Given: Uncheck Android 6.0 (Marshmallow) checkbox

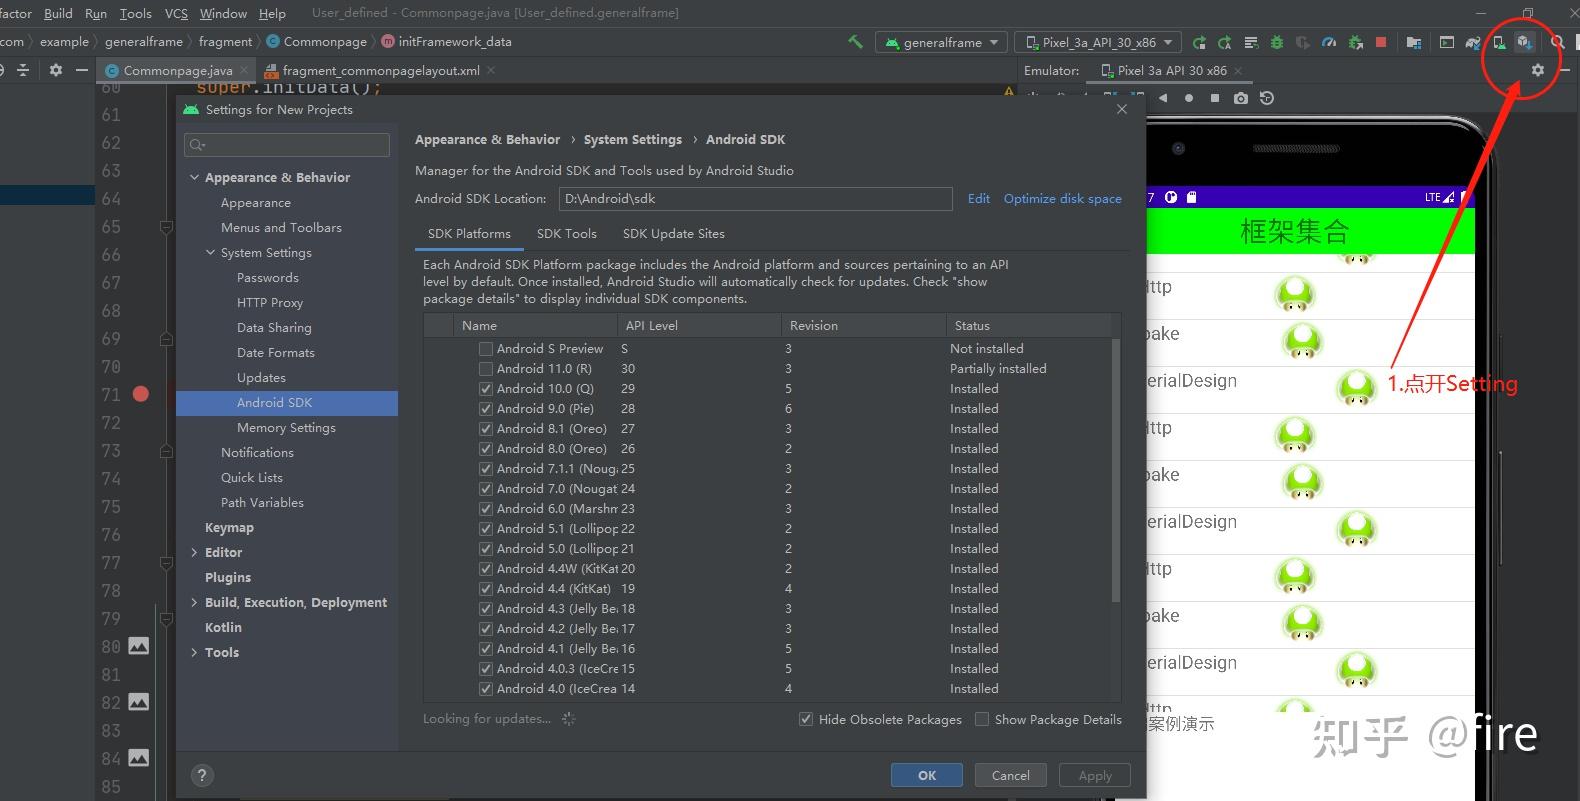Looking at the screenshot, I should pyautogui.click(x=486, y=509).
